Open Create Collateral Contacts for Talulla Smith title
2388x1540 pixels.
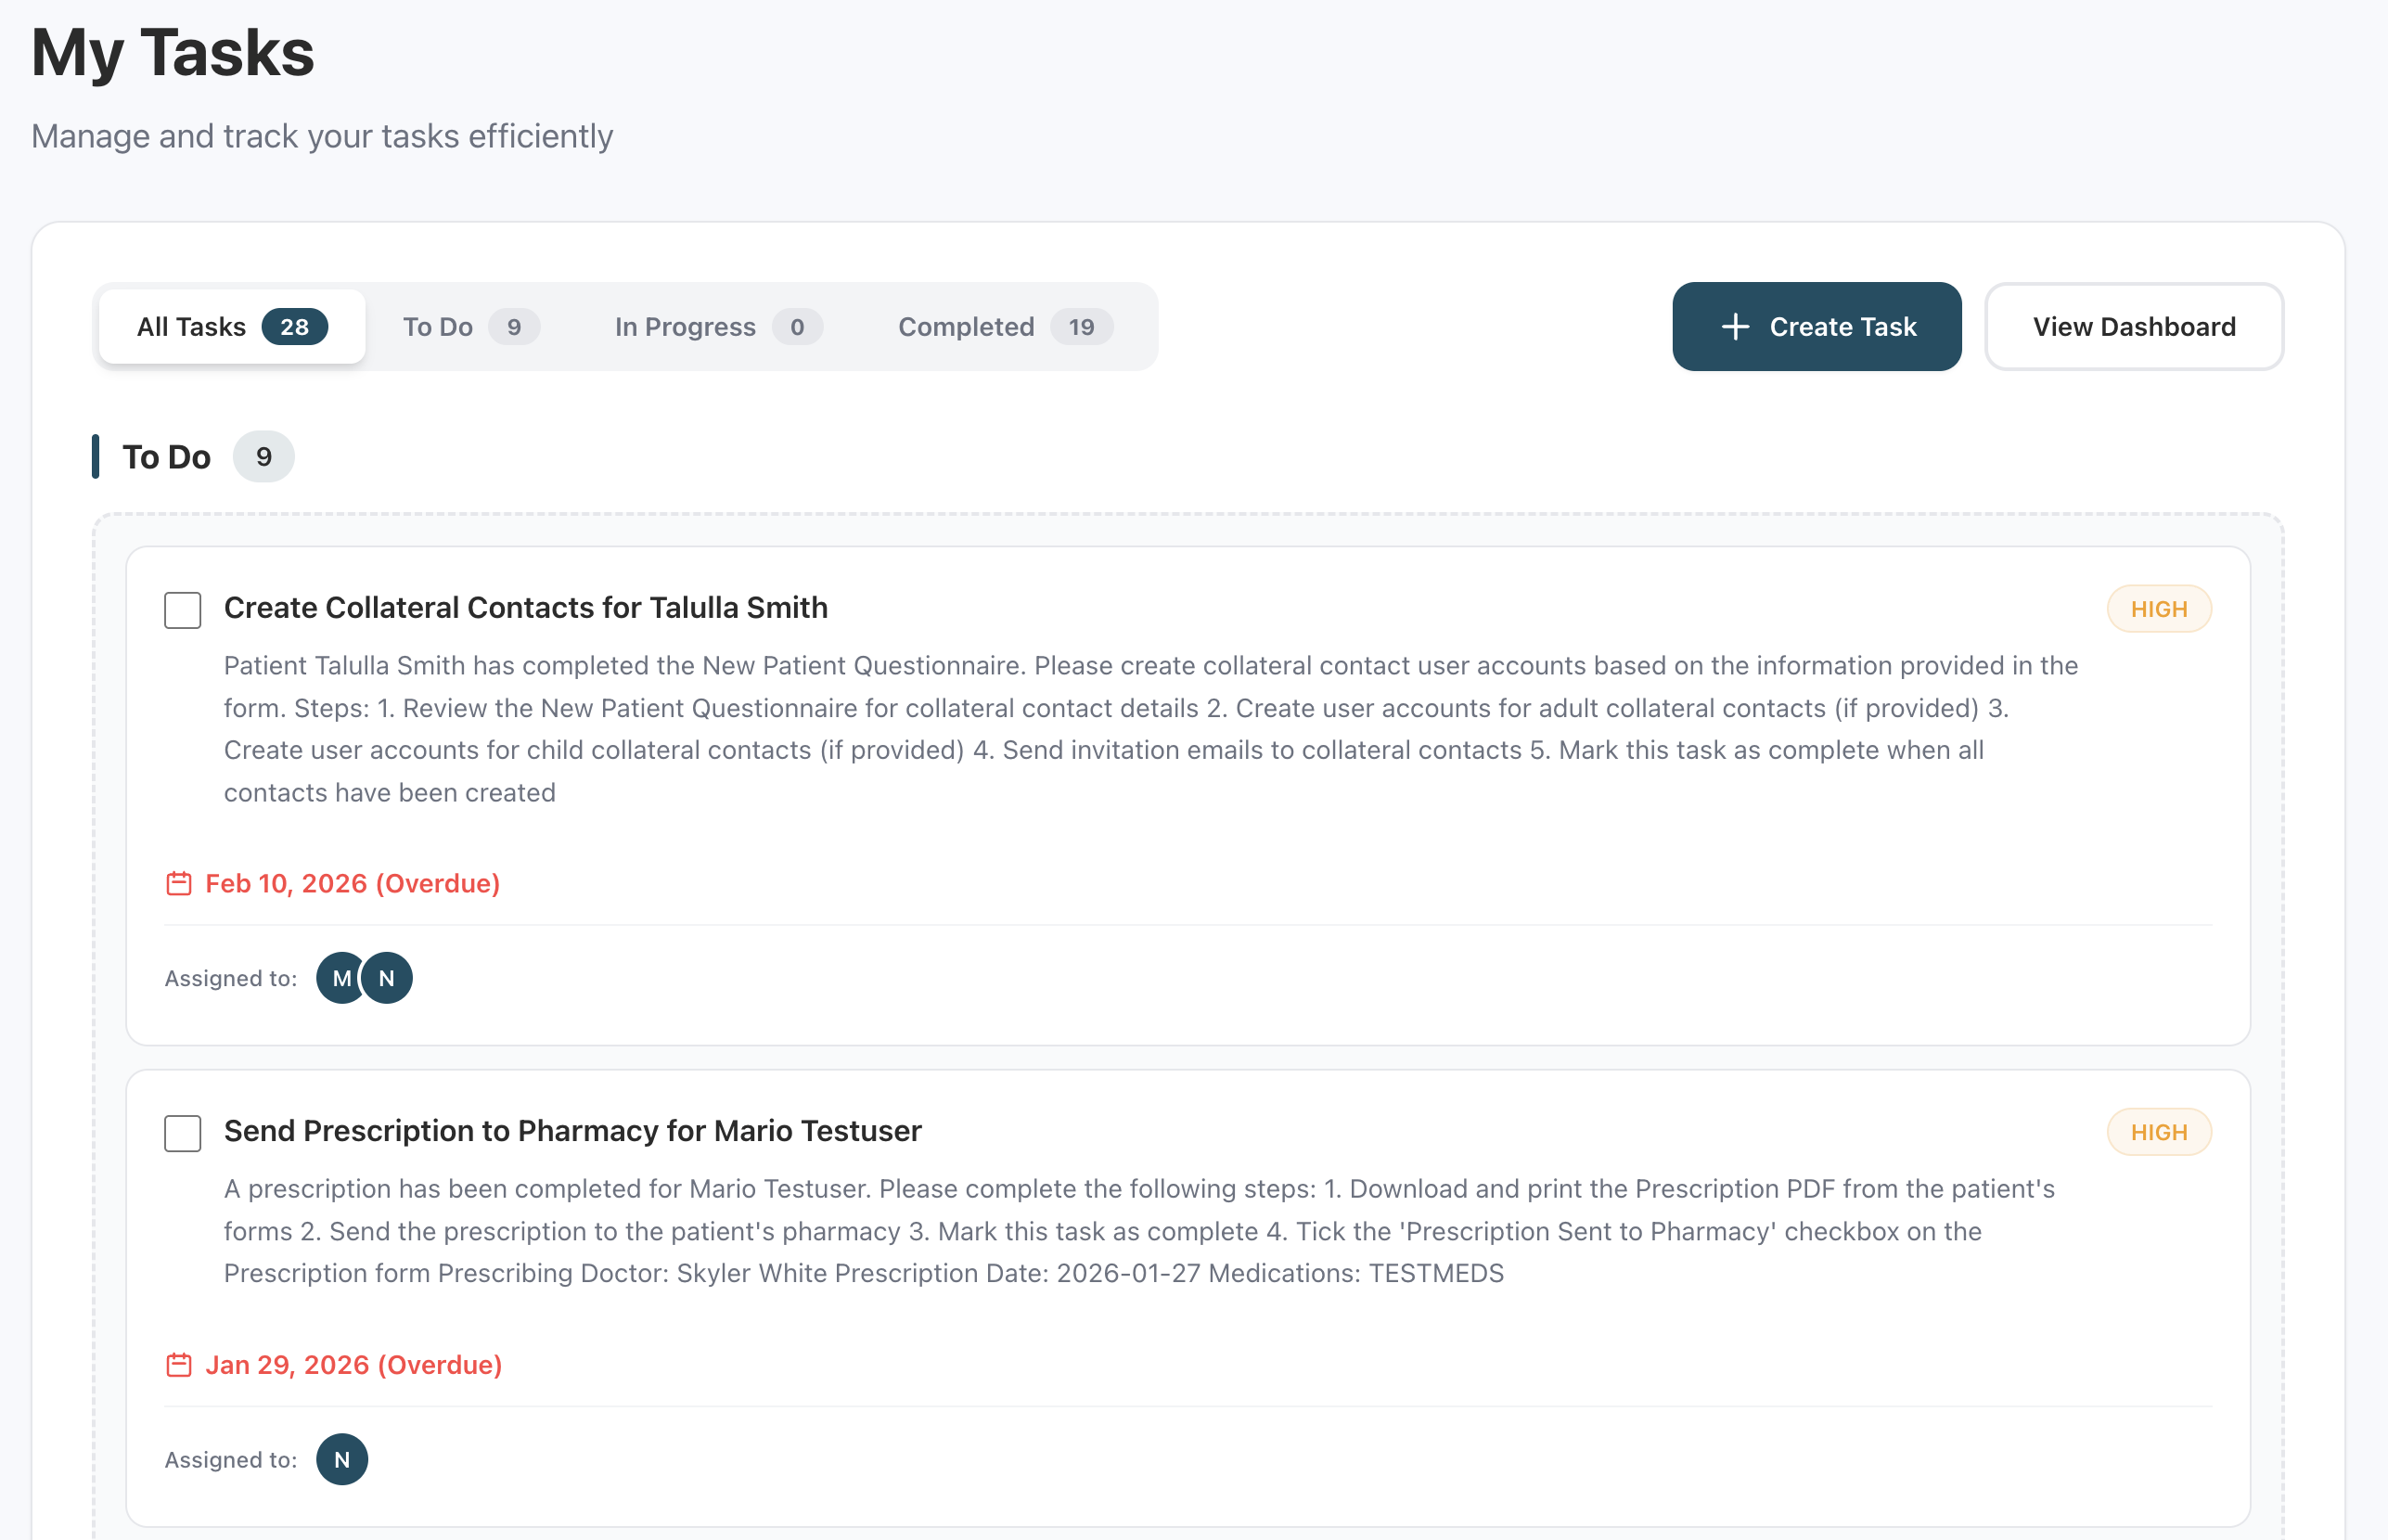click(x=525, y=608)
